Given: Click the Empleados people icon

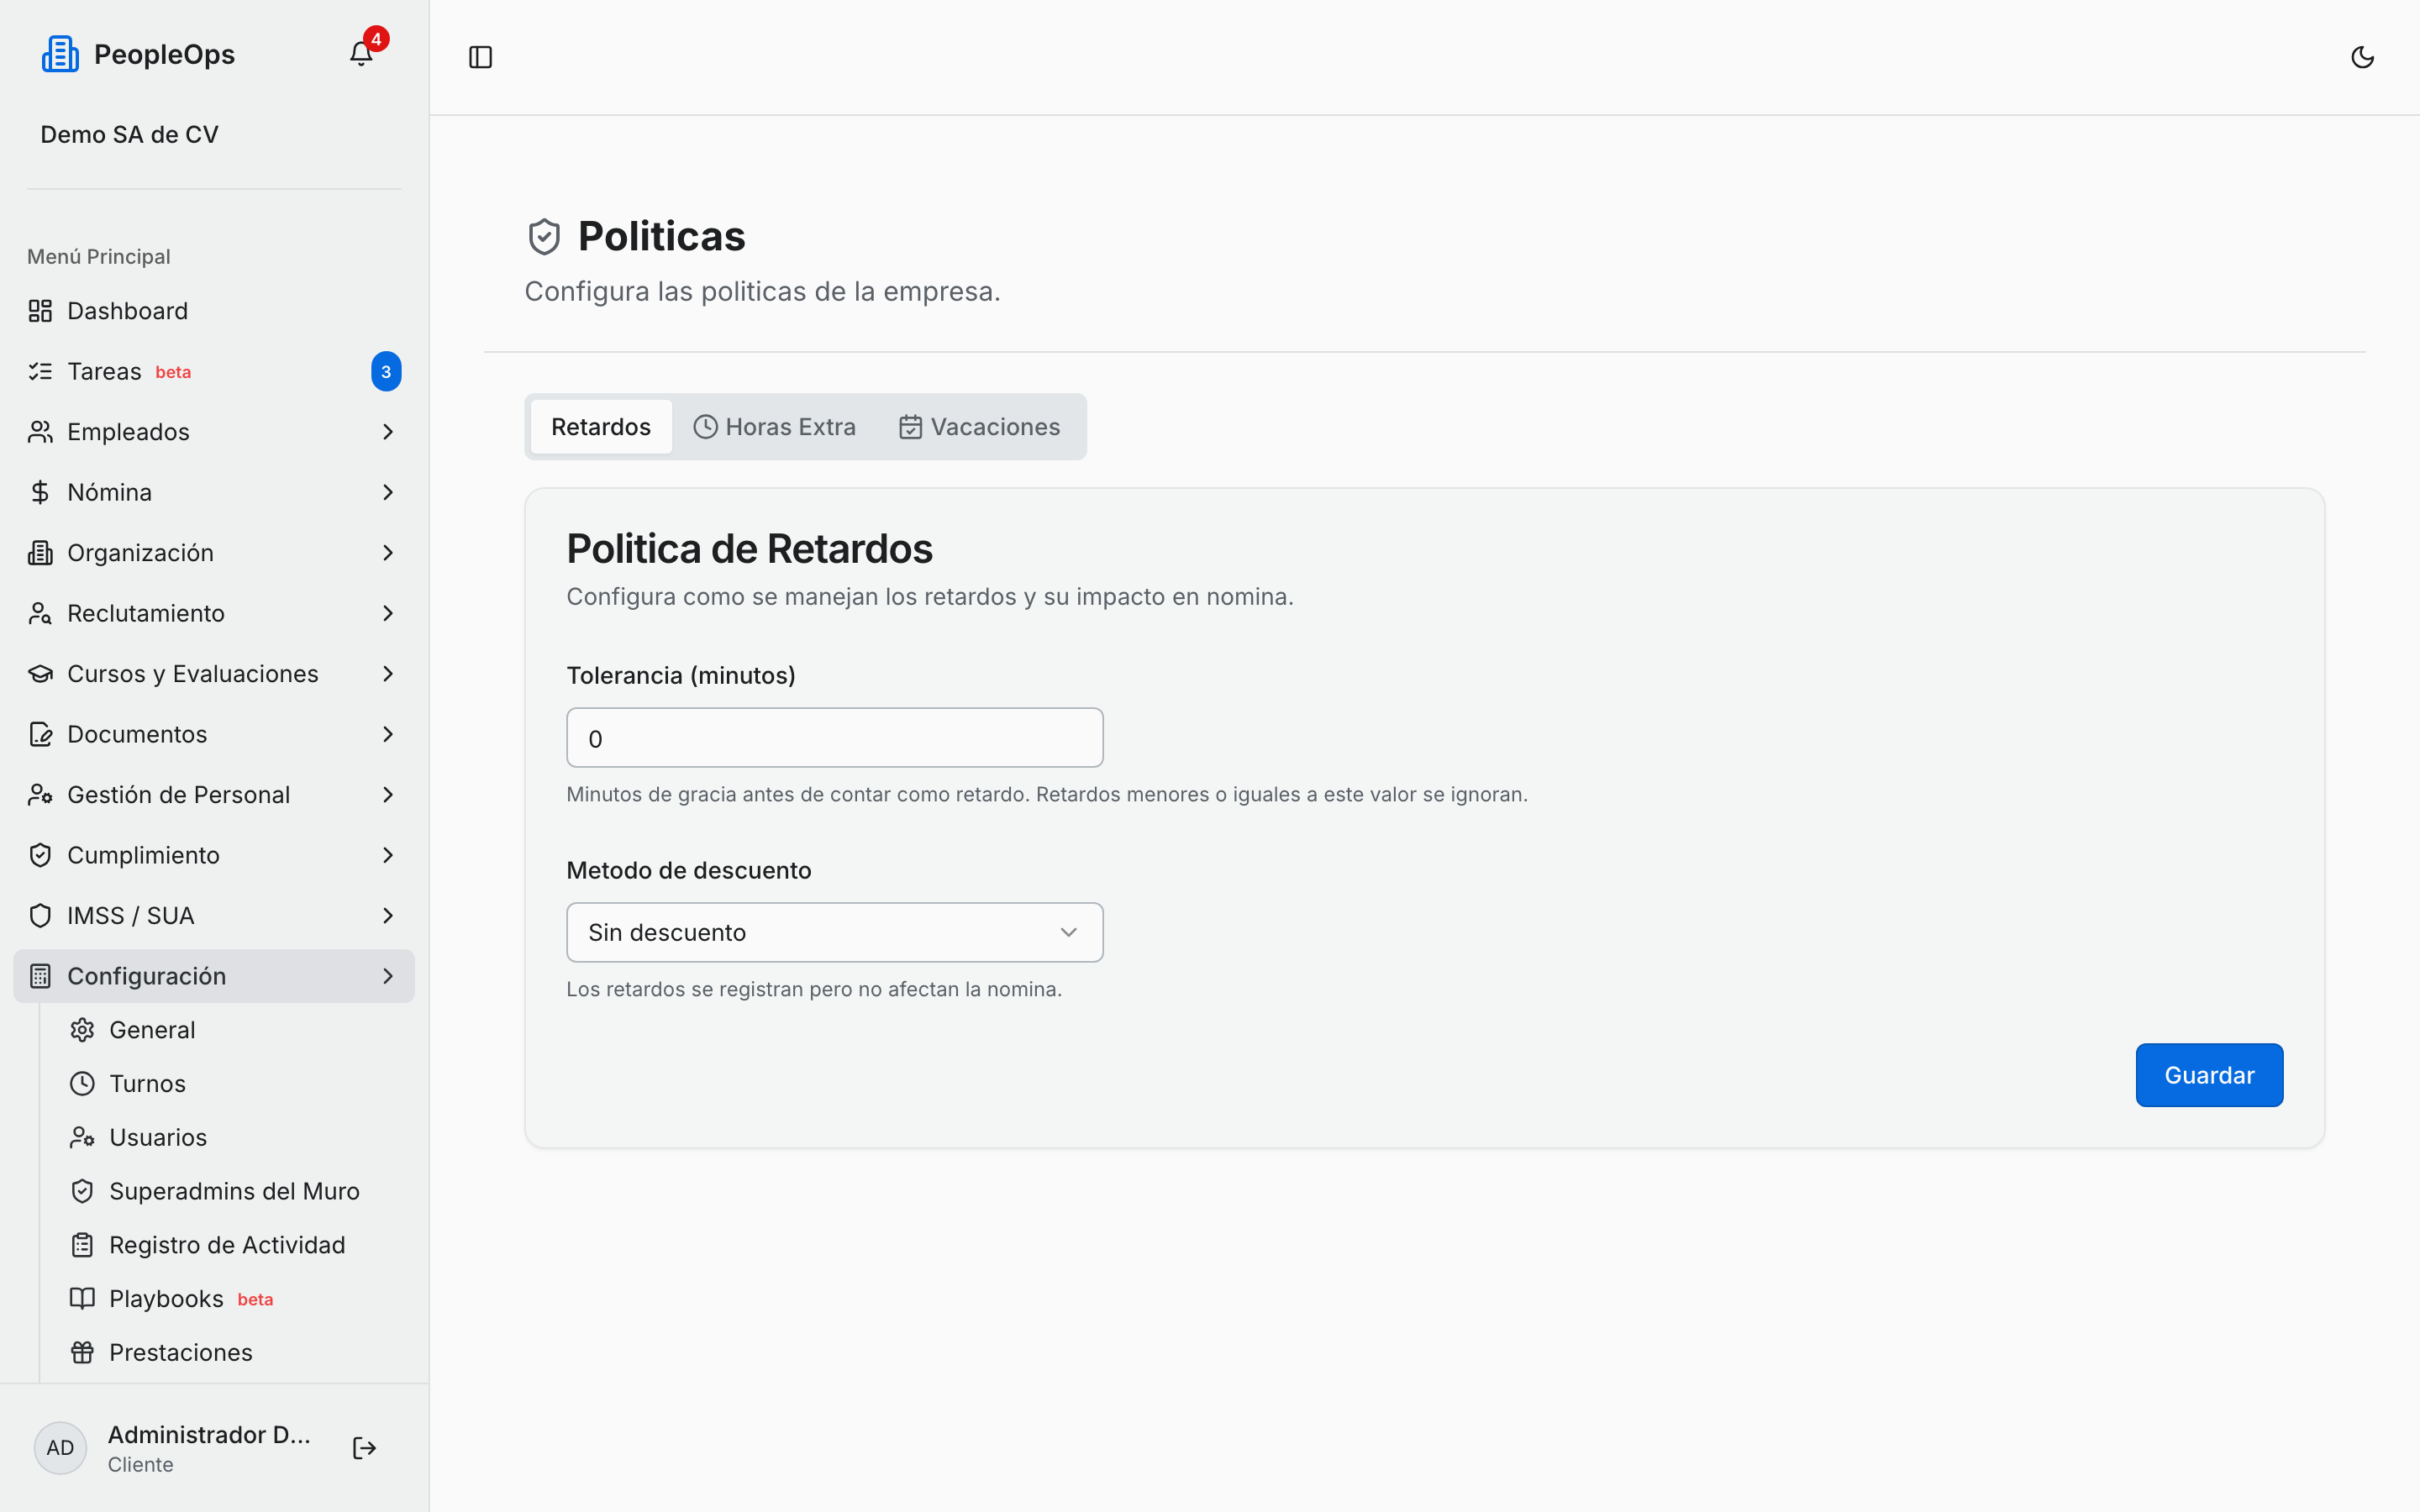Looking at the screenshot, I should (40, 432).
